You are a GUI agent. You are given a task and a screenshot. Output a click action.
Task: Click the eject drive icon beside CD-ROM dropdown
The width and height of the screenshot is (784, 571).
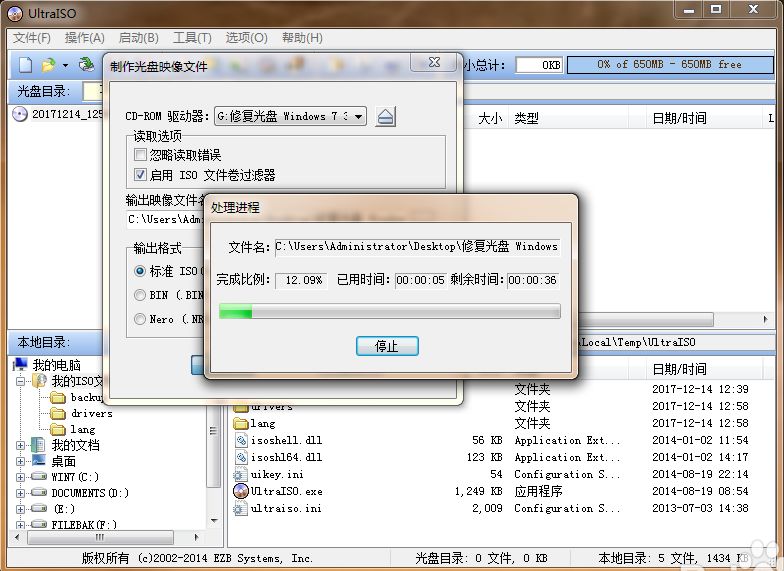tap(386, 117)
